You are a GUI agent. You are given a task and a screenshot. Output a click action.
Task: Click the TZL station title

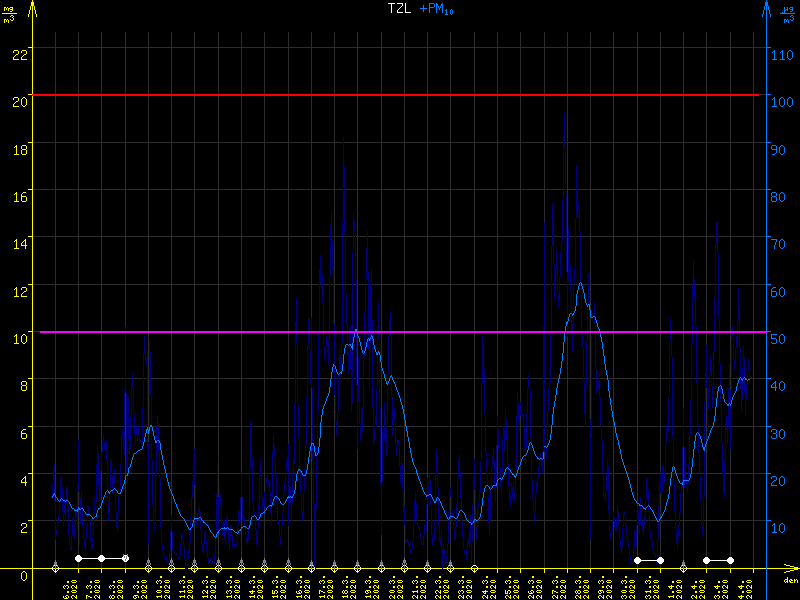coord(399,8)
